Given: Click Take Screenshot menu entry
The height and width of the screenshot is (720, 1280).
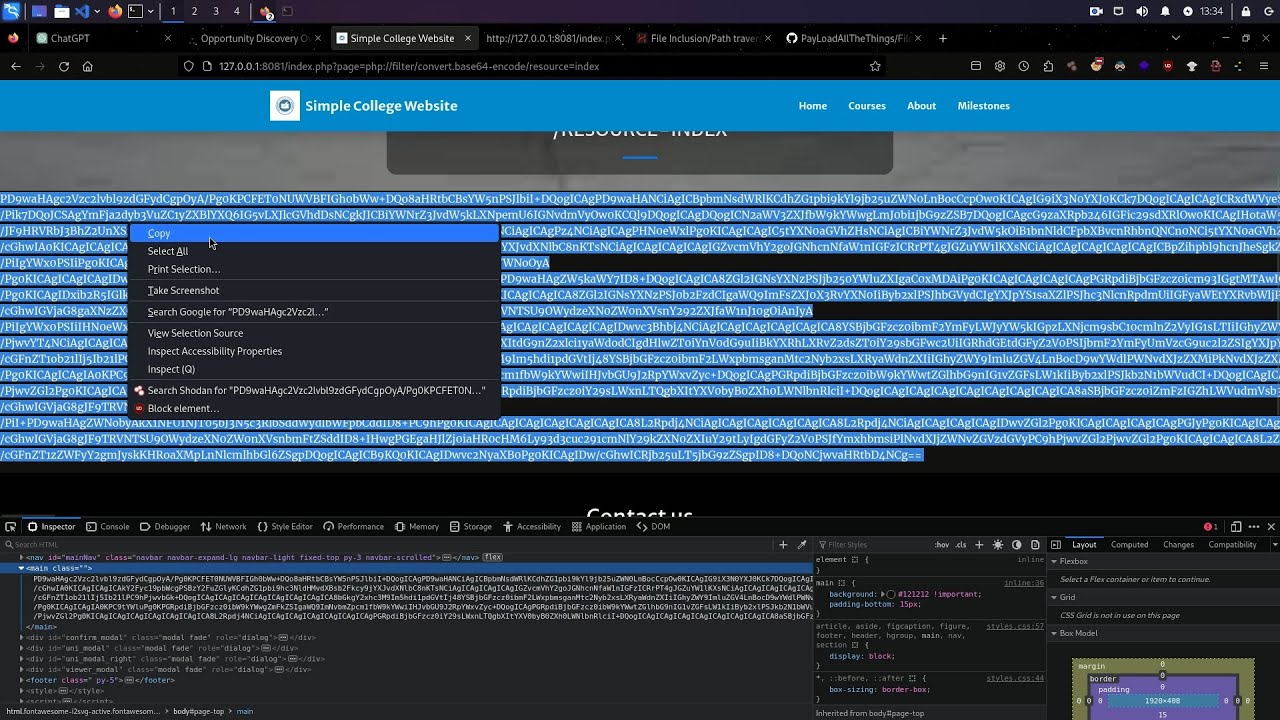Looking at the screenshot, I should click(x=314, y=290).
